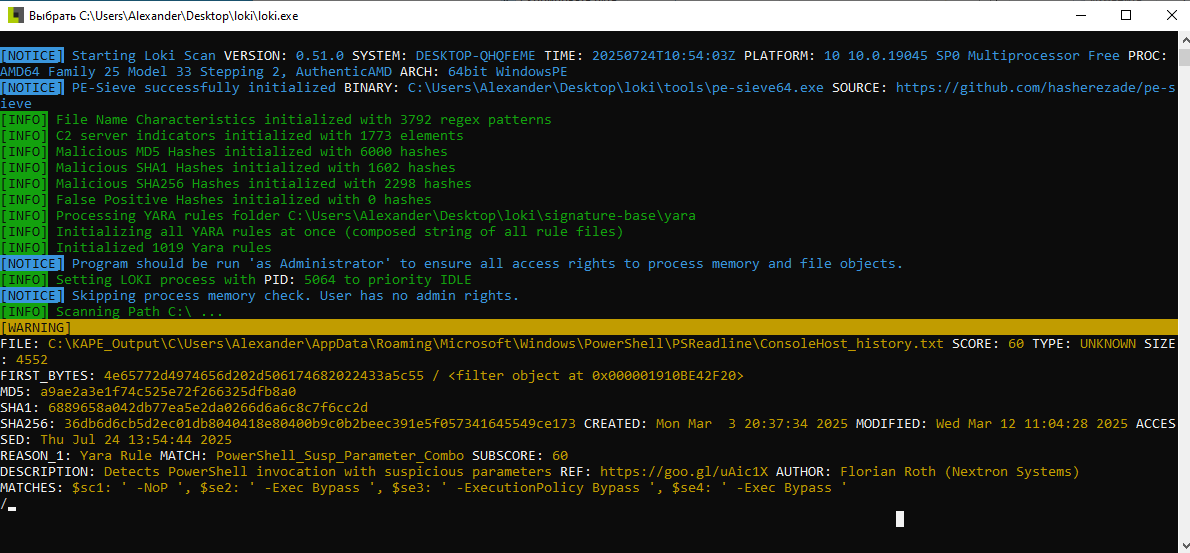Click the loki.exe console icon in title bar
Screen dimensions: 1190x553
click(x=14, y=15)
